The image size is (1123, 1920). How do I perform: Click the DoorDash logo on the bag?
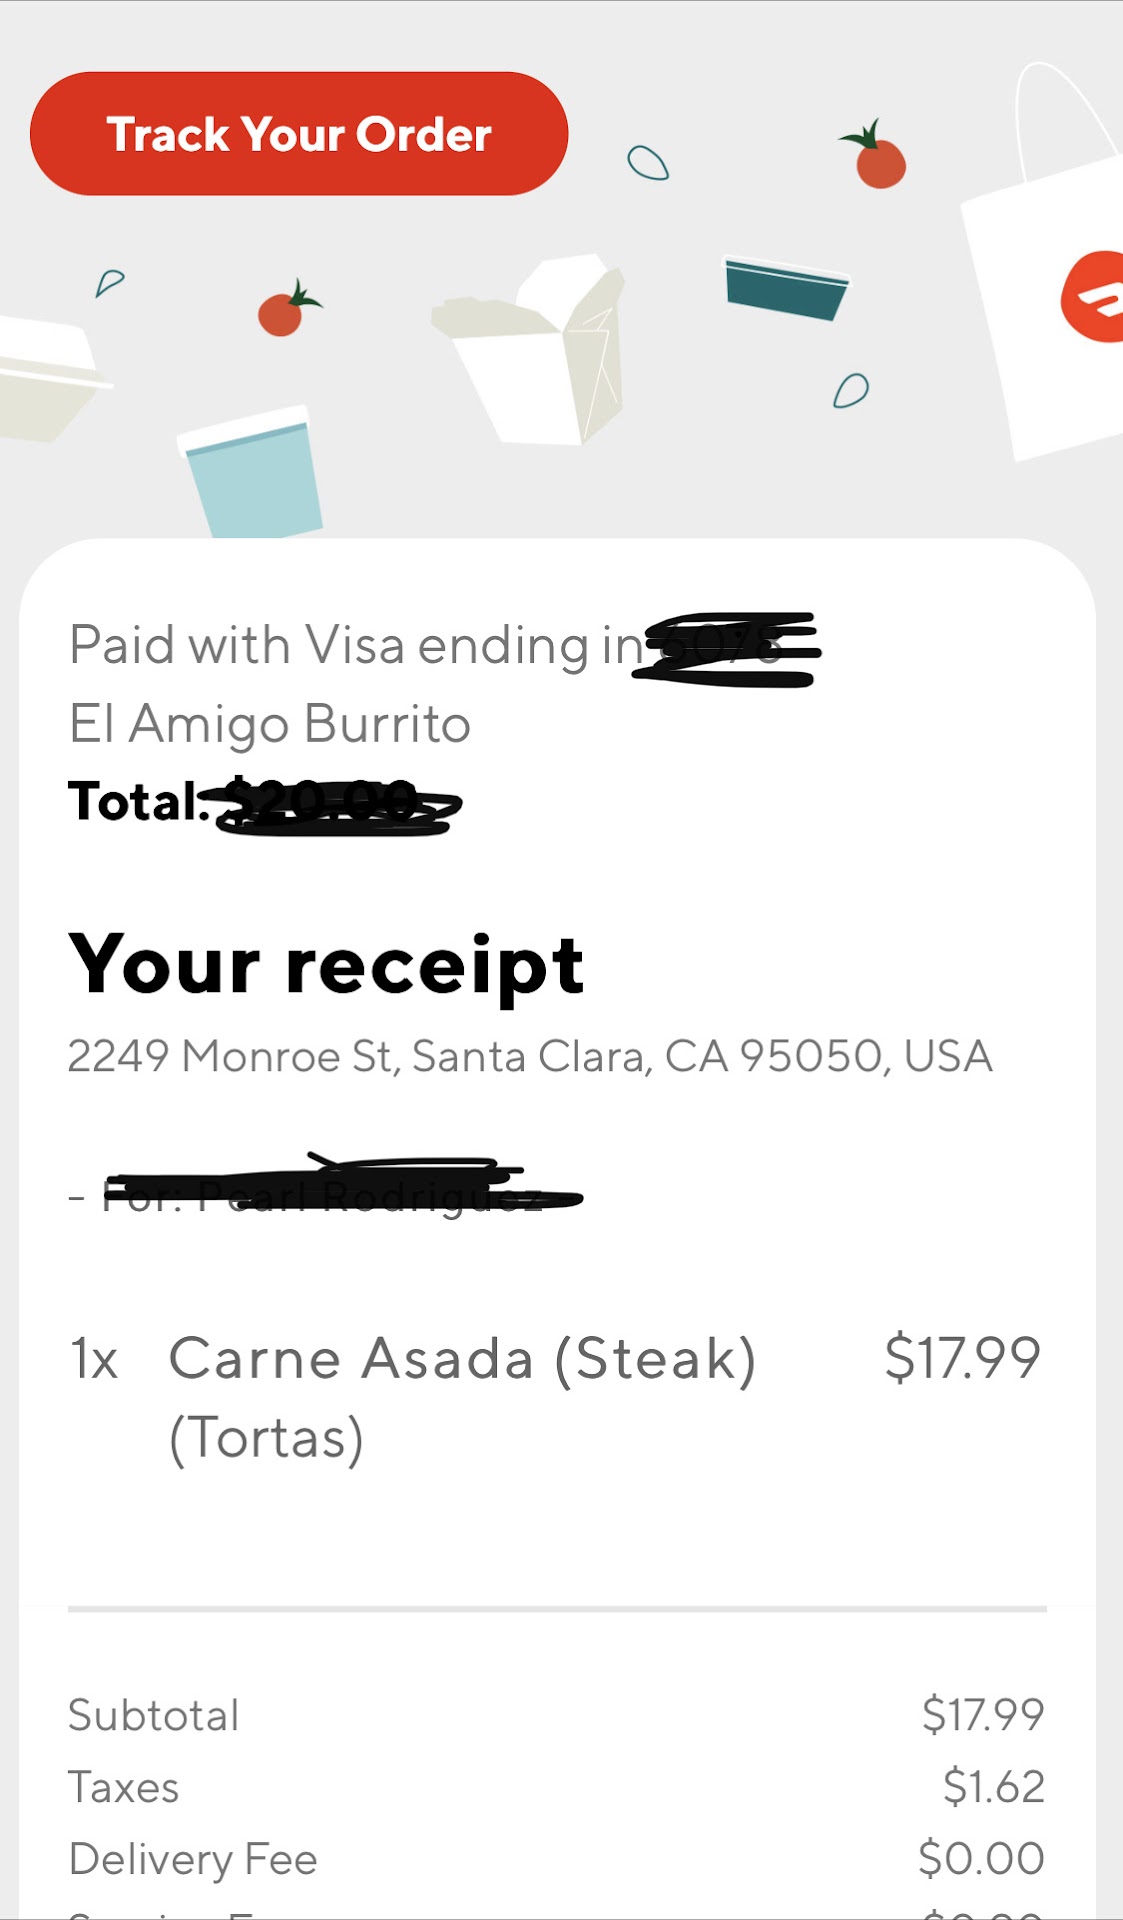tap(1095, 298)
